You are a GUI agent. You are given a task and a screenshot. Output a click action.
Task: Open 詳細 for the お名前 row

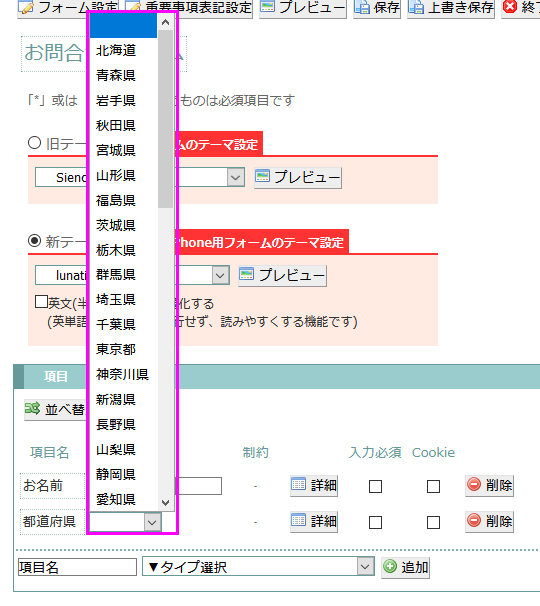click(x=314, y=485)
